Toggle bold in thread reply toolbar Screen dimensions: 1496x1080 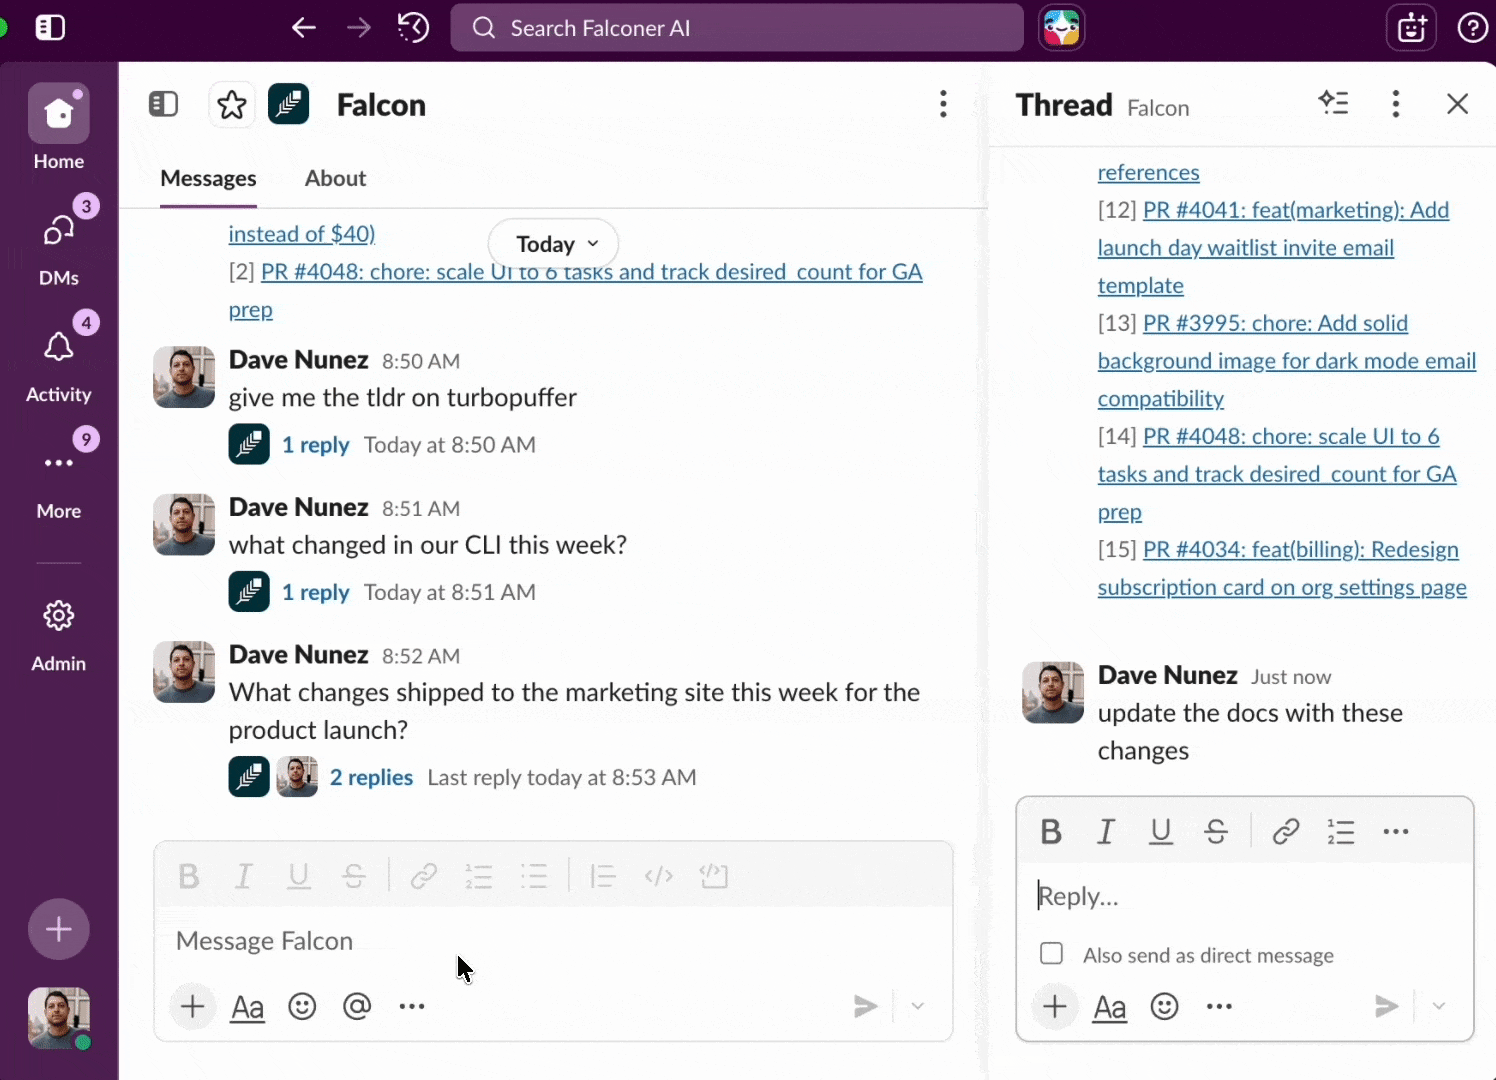point(1051,831)
